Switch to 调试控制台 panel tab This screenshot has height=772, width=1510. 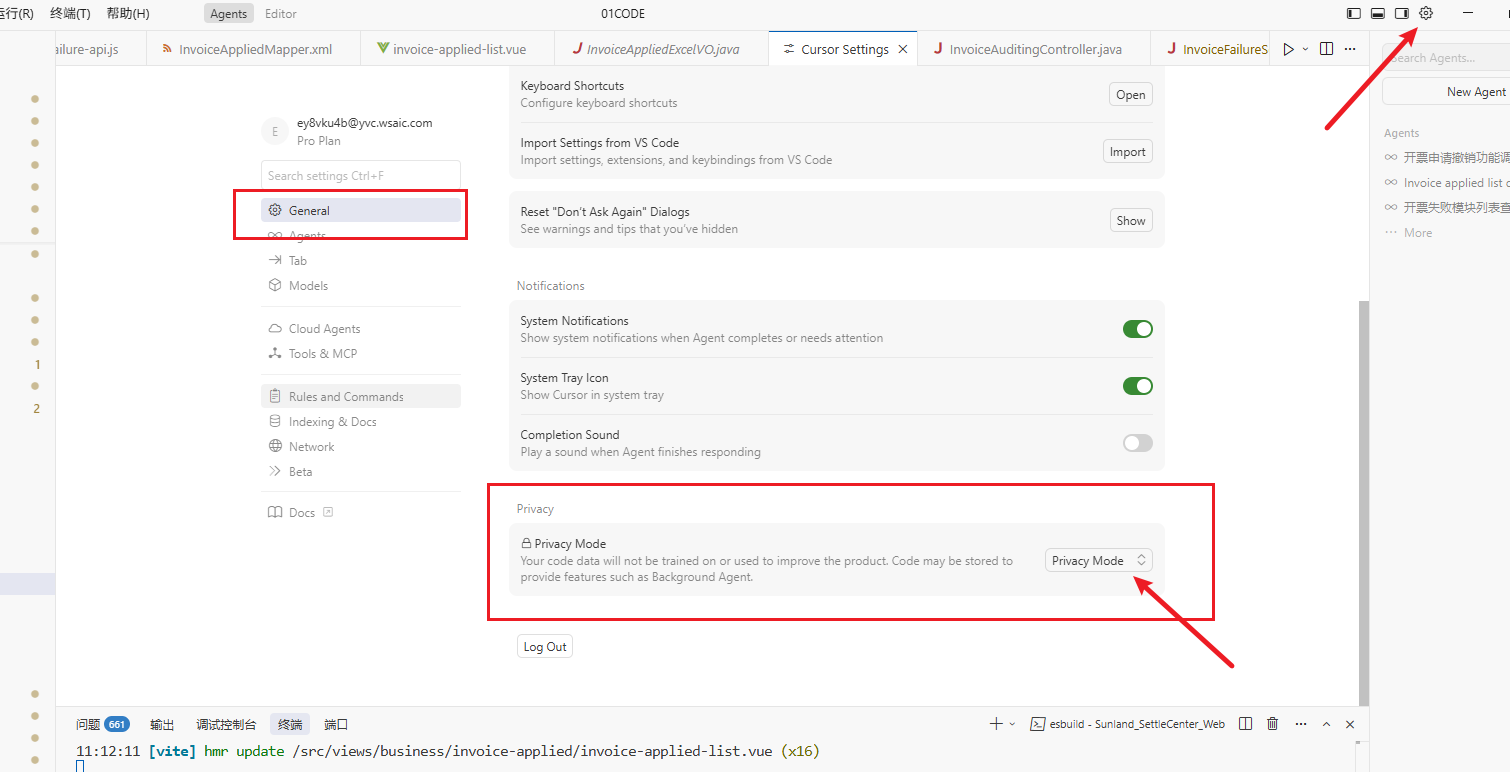click(226, 724)
